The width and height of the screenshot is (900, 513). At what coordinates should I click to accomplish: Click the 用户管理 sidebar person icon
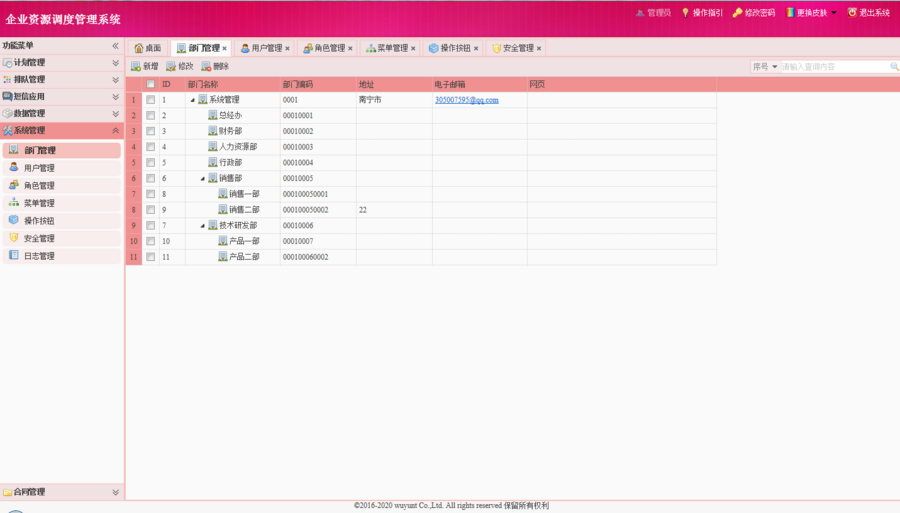pos(14,167)
